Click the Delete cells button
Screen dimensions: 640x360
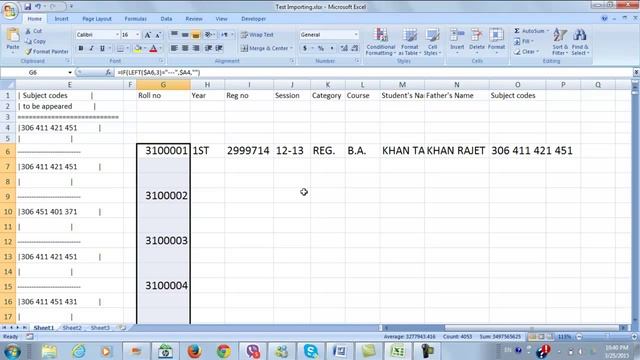[x=476, y=42]
